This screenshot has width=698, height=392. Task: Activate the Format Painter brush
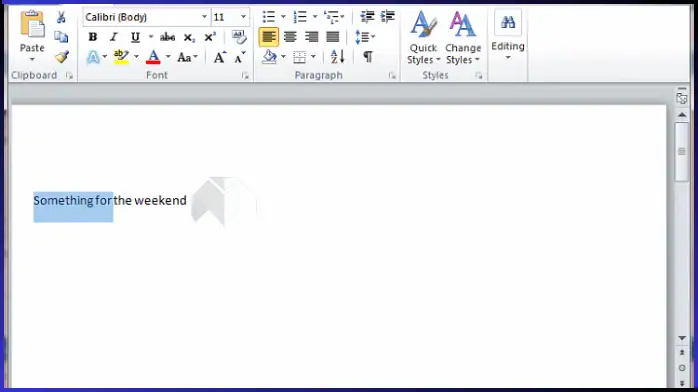(61, 57)
